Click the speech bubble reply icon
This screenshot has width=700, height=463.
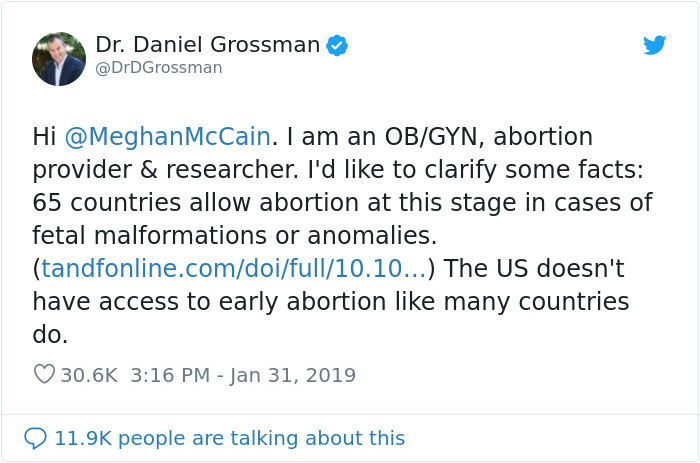pyautogui.click(x=35, y=438)
